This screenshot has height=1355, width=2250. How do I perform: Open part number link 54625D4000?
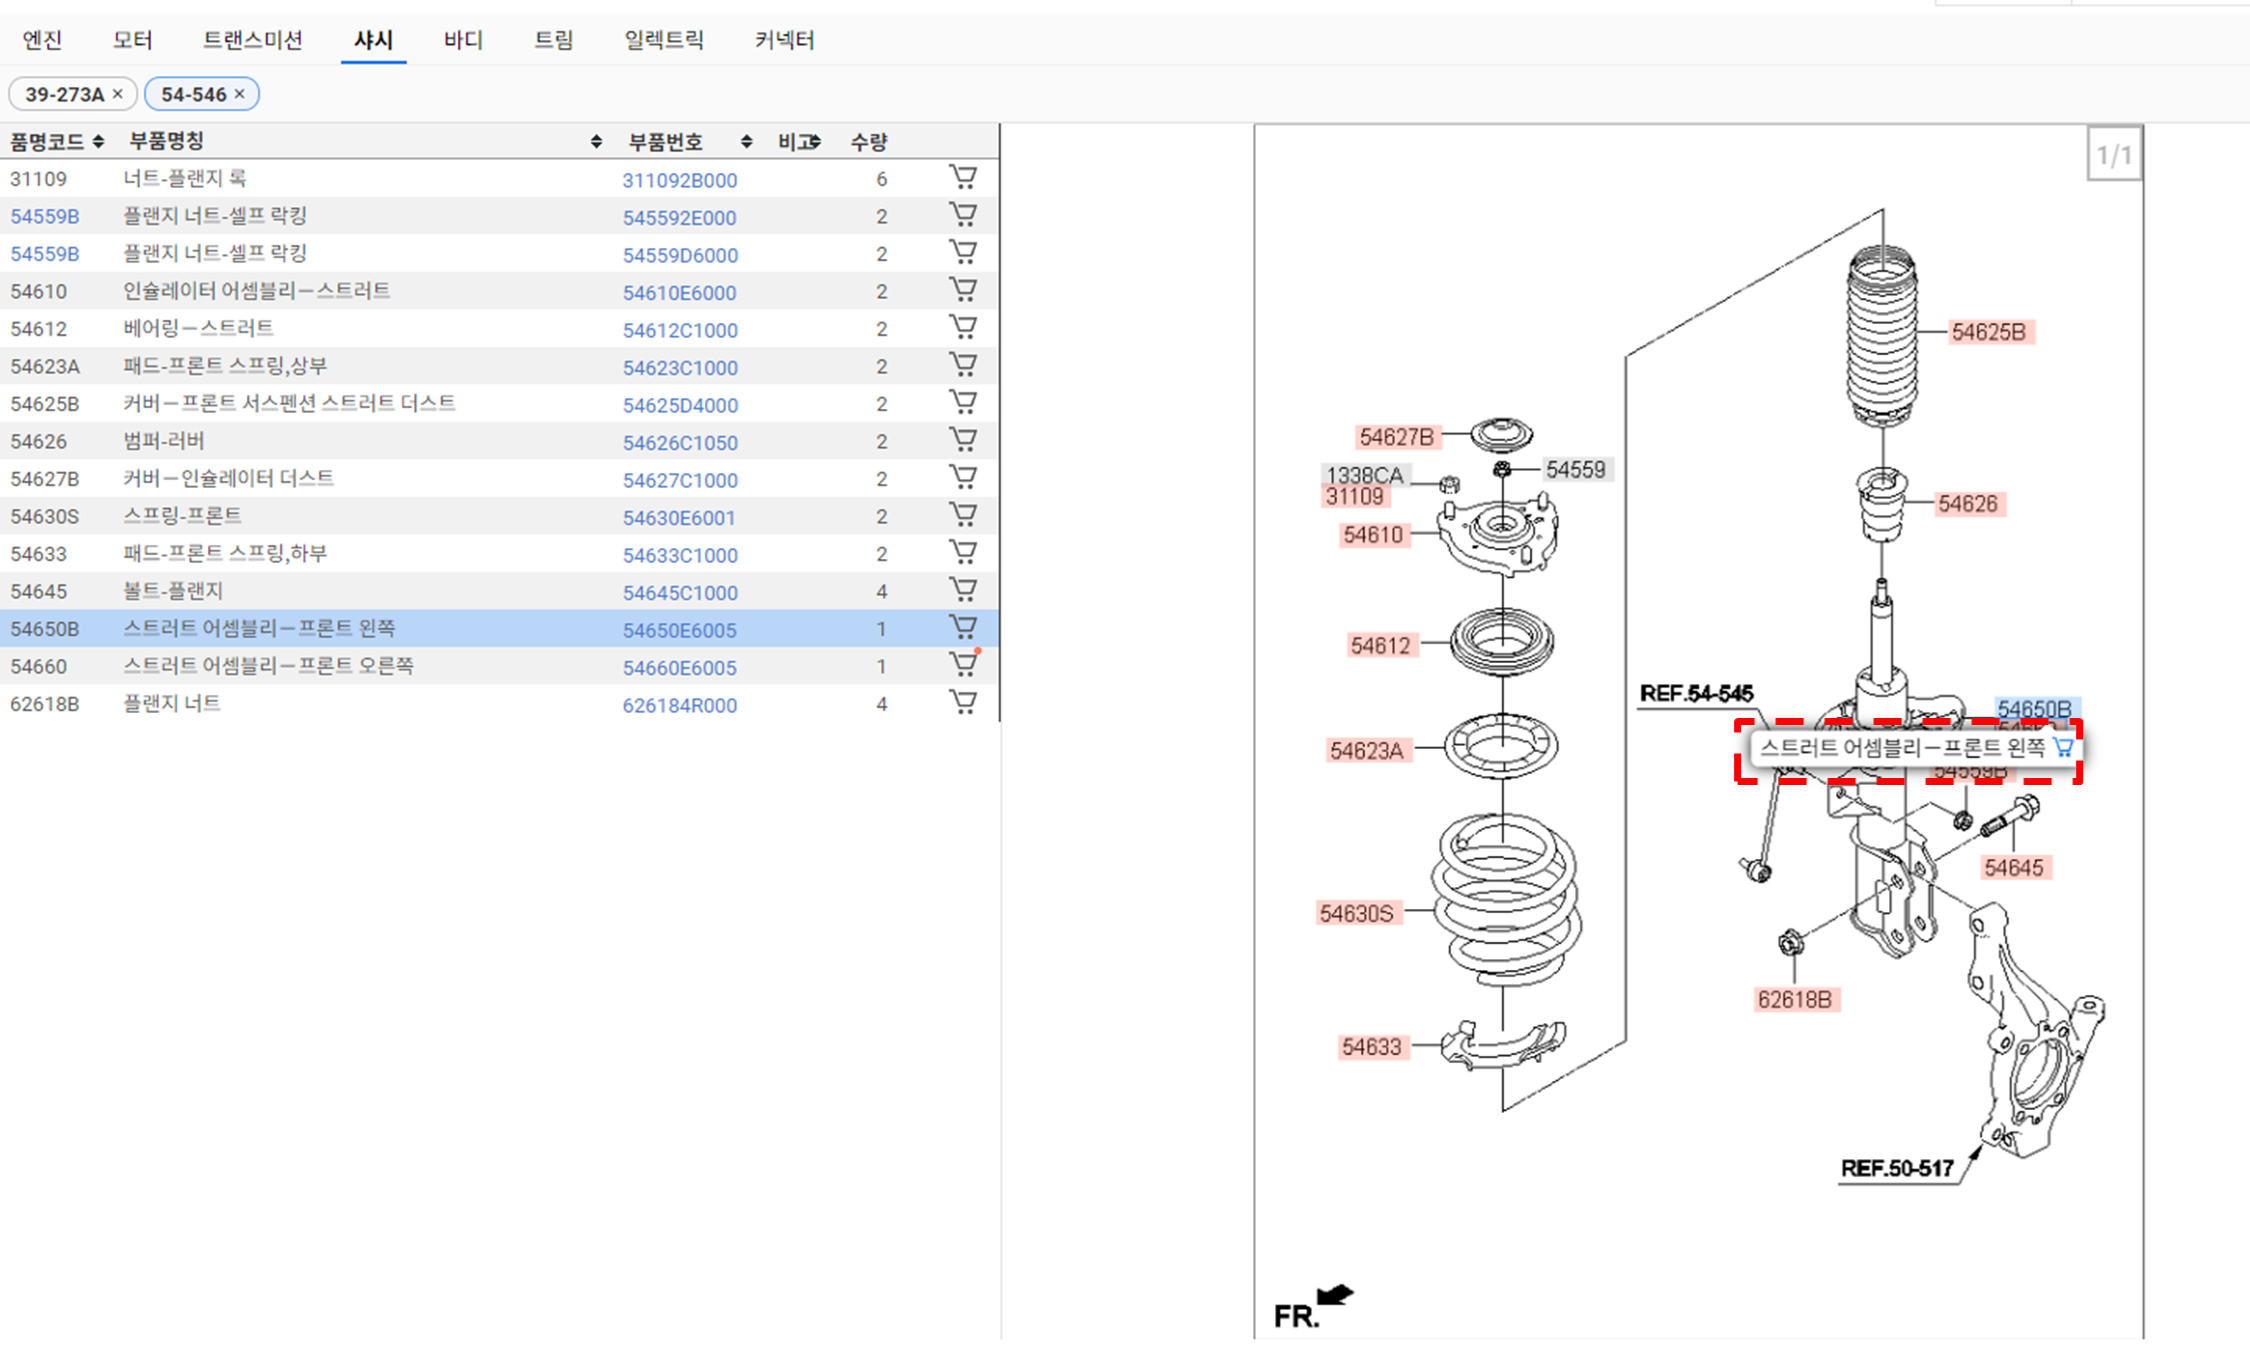pos(679,405)
